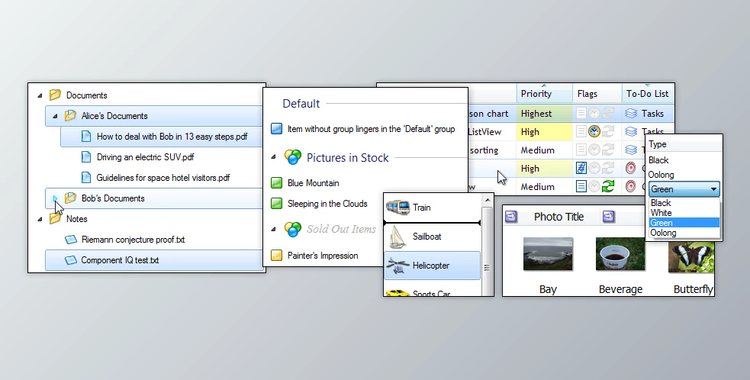Click the Sailboat icon in the vehicle list
The height and width of the screenshot is (380, 750).
[x=397, y=236]
